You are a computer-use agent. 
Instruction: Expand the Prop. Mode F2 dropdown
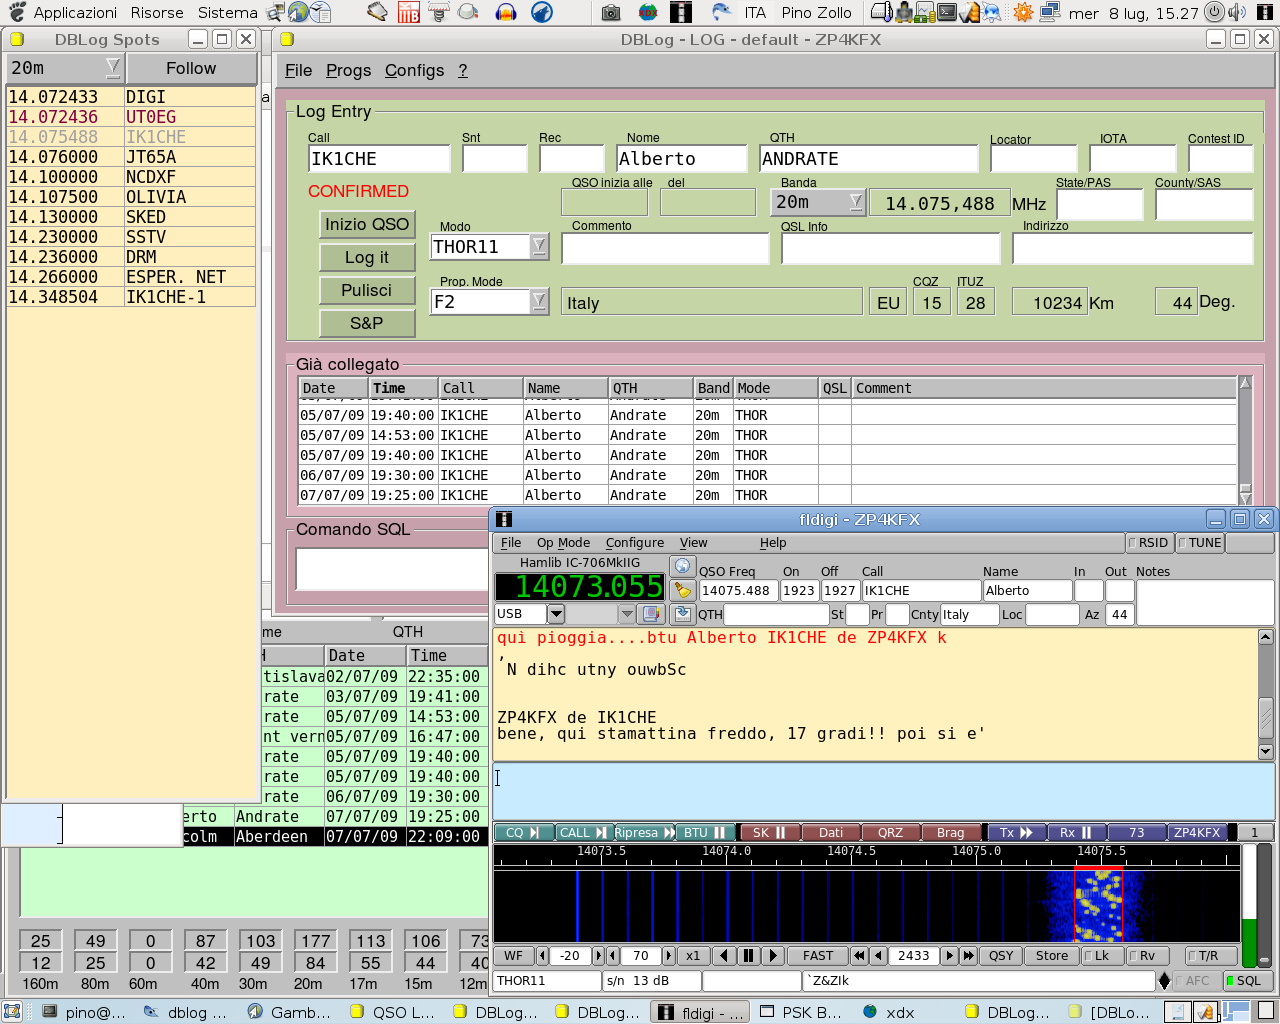pos(539,301)
